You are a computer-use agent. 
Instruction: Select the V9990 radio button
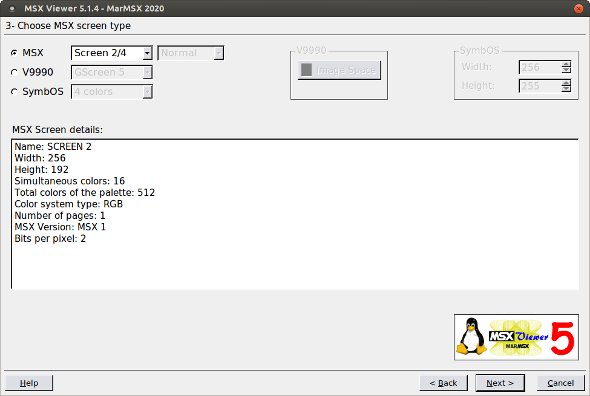pyautogui.click(x=14, y=72)
